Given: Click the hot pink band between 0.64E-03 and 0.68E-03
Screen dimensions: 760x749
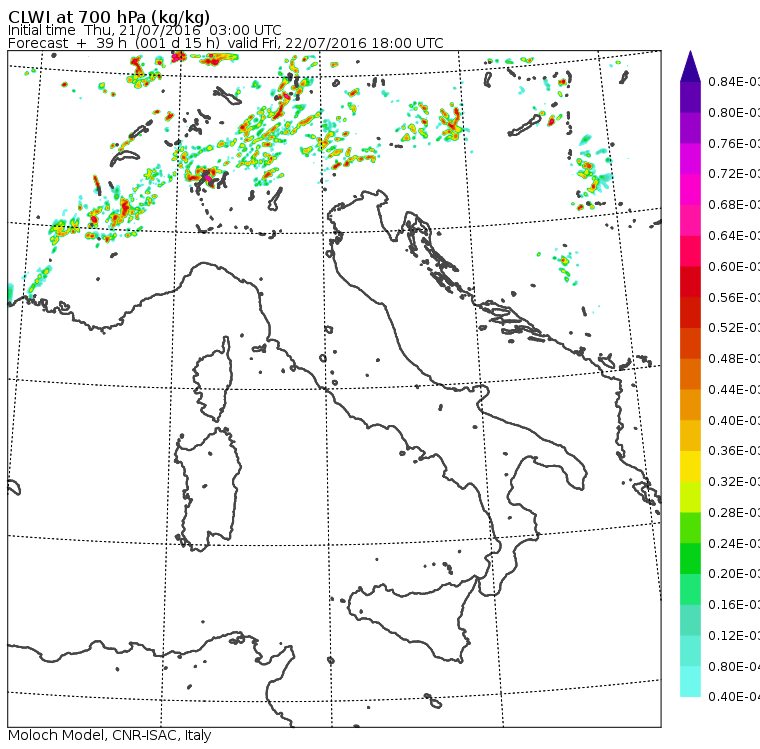Looking at the screenshot, I should [690, 220].
